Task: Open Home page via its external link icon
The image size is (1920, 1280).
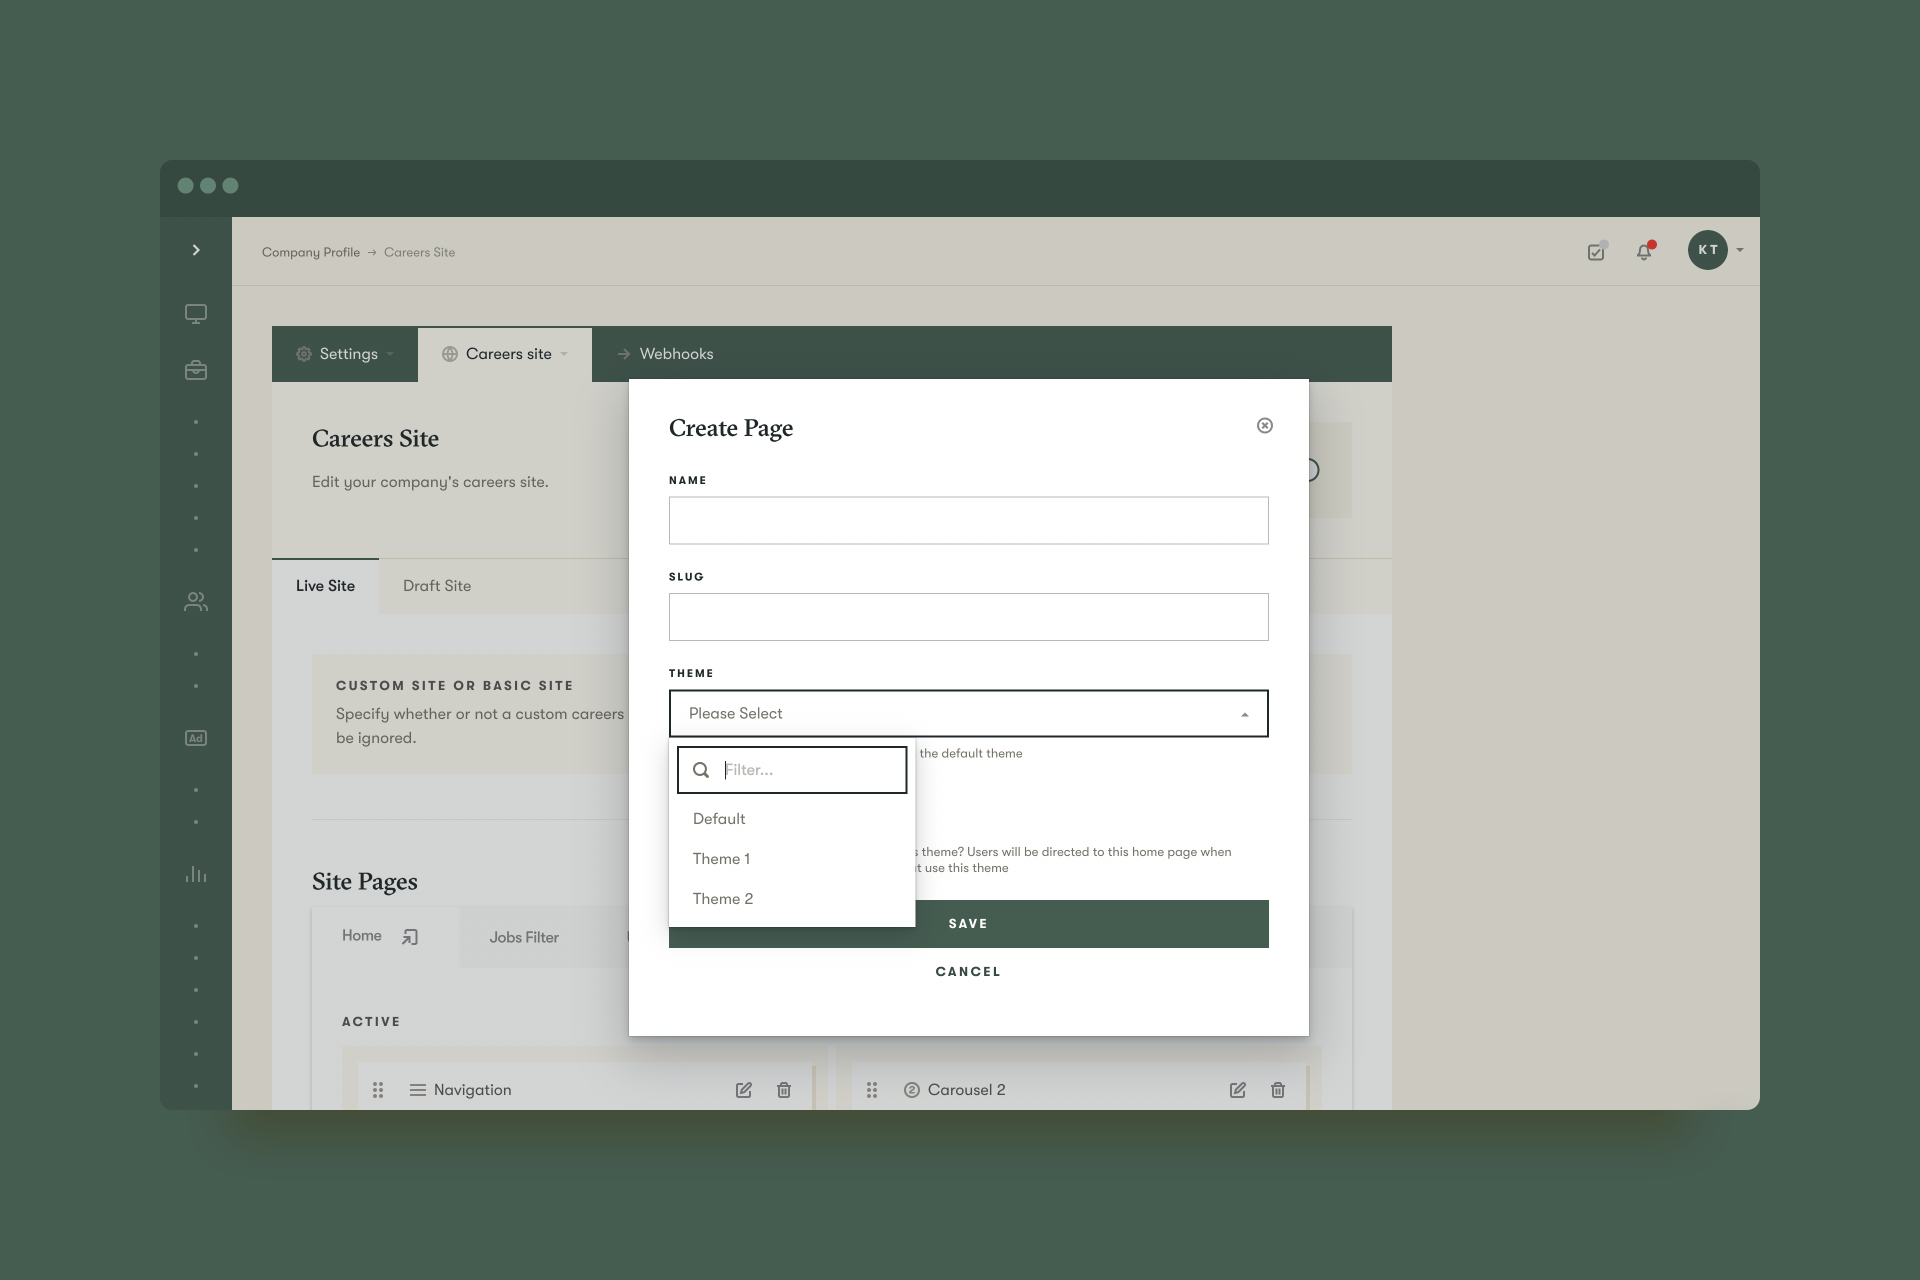Action: [x=409, y=937]
